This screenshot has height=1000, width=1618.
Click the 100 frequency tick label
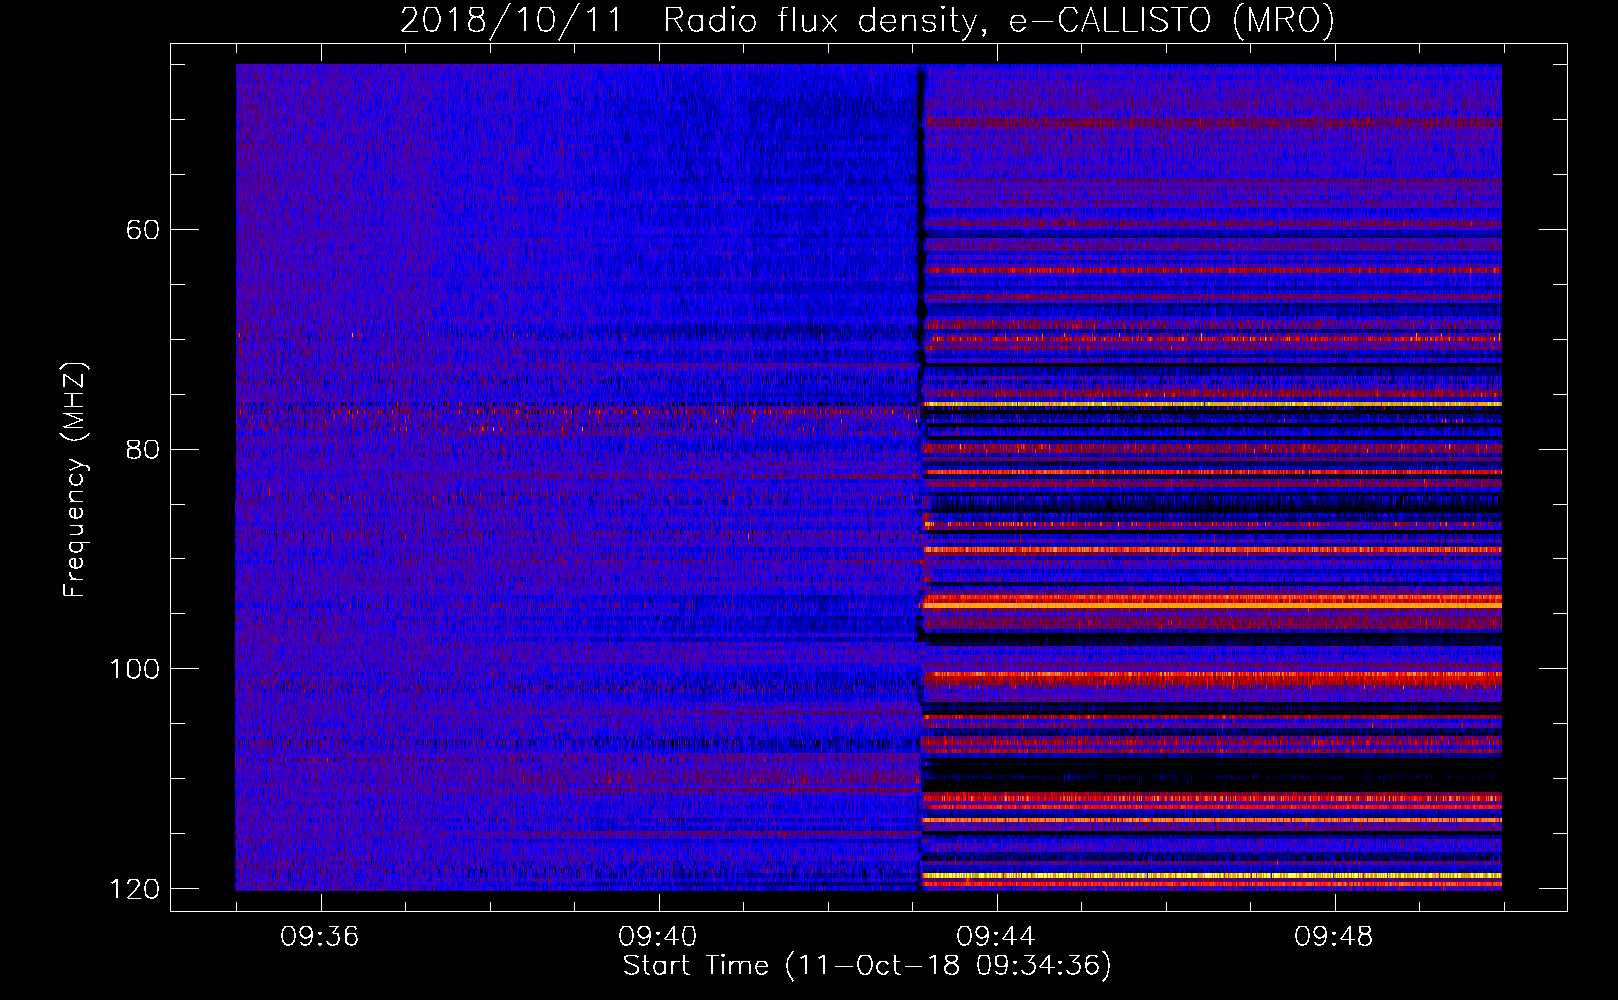[x=134, y=669]
